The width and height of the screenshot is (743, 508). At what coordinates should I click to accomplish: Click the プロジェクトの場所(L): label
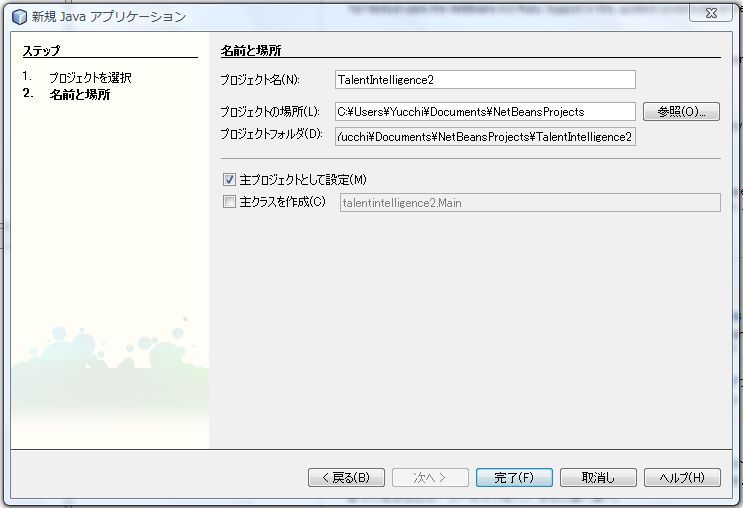tap(269, 112)
